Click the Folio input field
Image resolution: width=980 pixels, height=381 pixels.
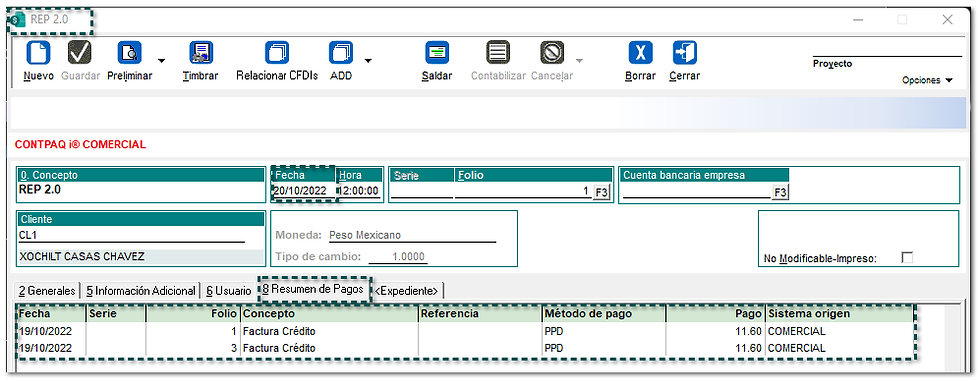[523, 191]
